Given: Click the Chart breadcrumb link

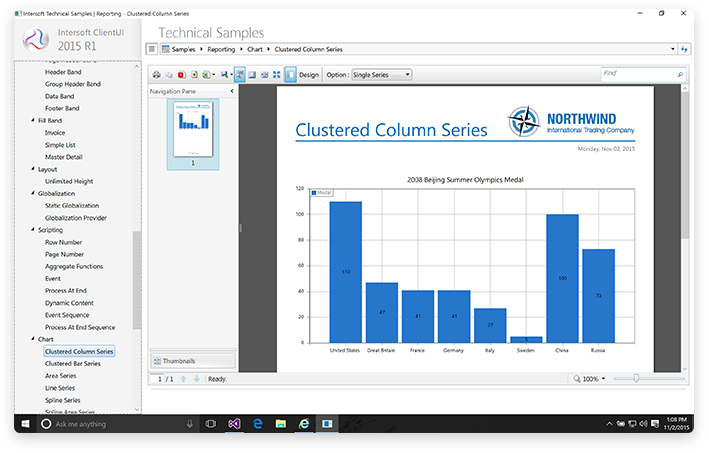Looking at the screenshot, I should pyautogui.click(x=255, y=48).
